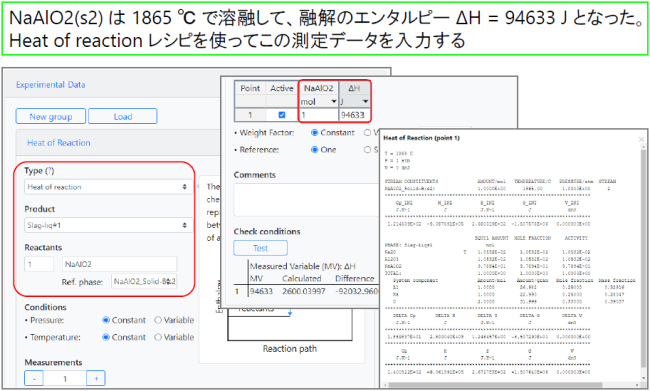Open the Type dropdown showing Heat of reaction

point(109,187)
